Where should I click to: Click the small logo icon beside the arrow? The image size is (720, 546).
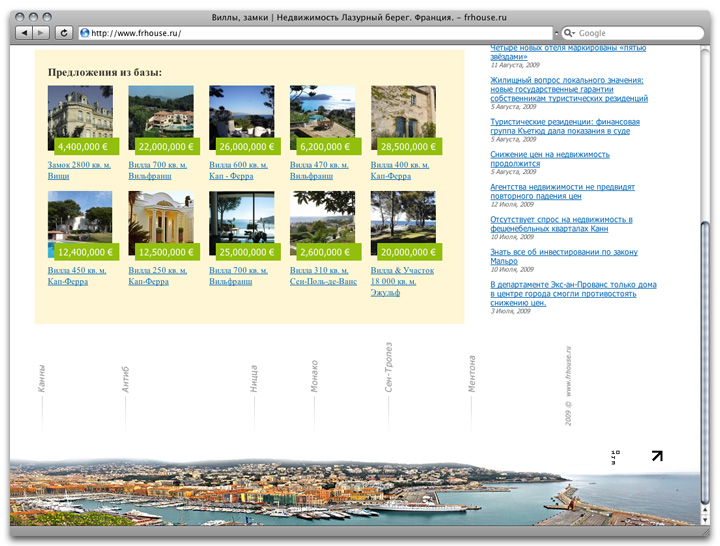[x=614, y=457]
